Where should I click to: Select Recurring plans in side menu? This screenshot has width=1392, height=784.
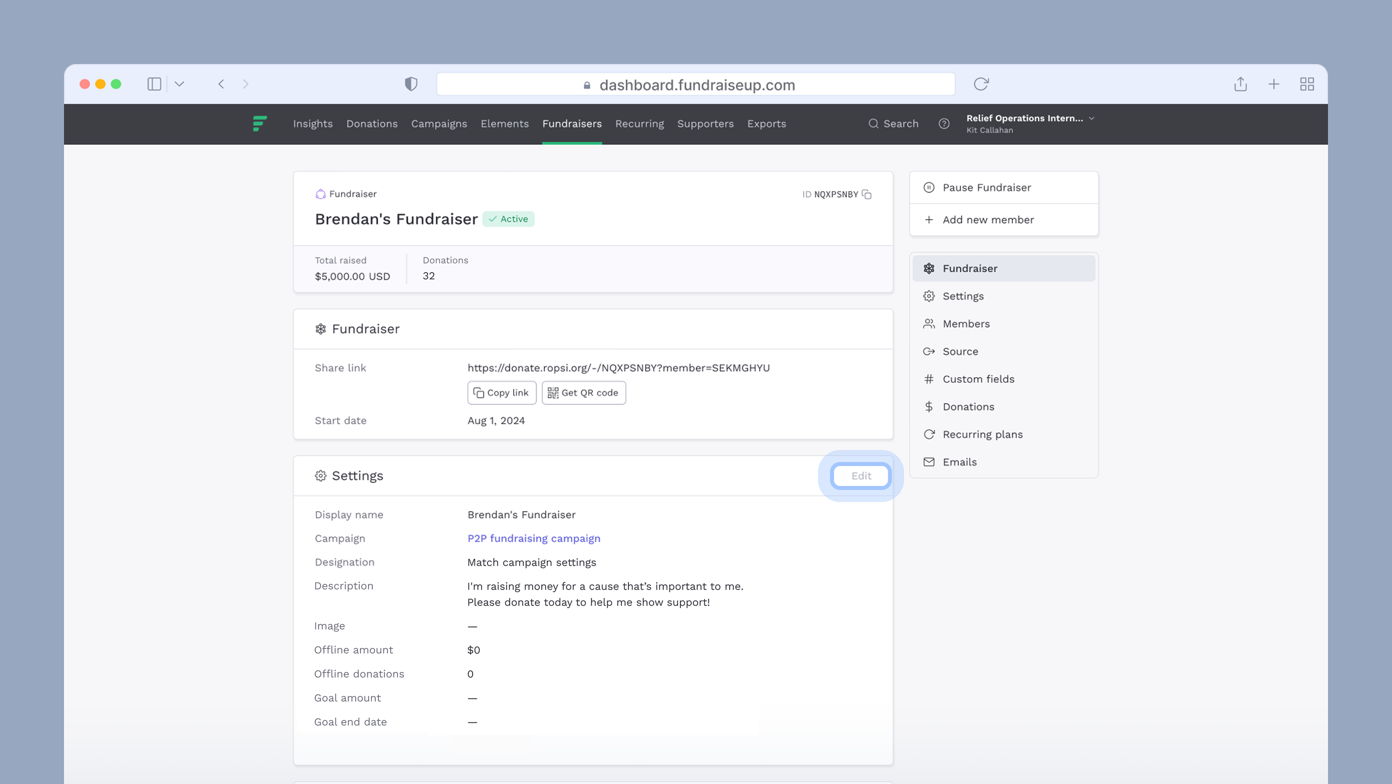[x=982, y=434]
